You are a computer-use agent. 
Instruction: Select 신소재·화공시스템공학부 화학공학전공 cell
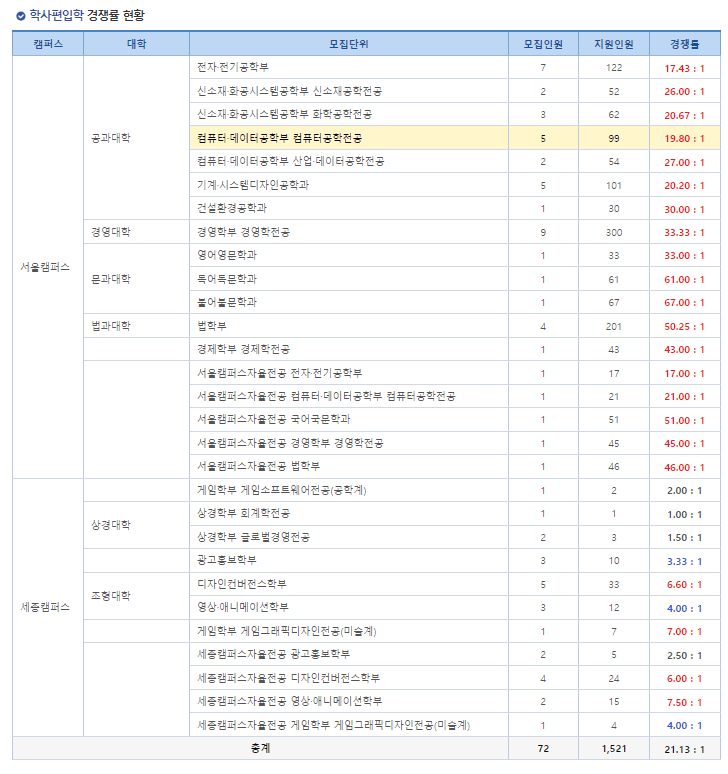(349, 115)
